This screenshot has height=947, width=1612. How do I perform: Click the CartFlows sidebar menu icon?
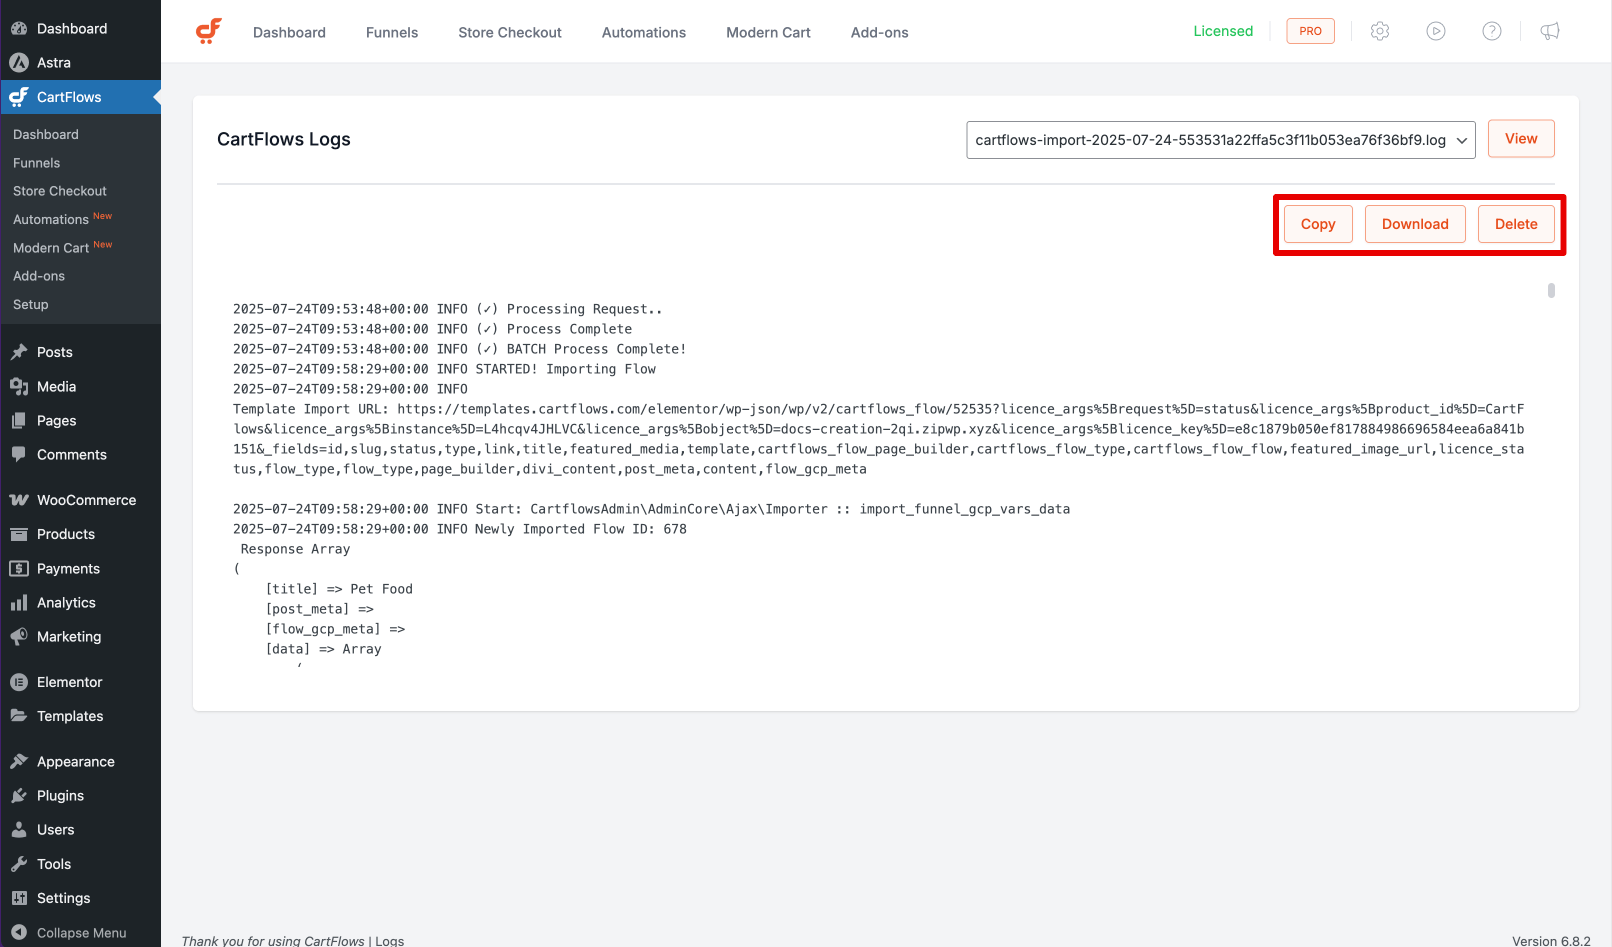point(19,97)
